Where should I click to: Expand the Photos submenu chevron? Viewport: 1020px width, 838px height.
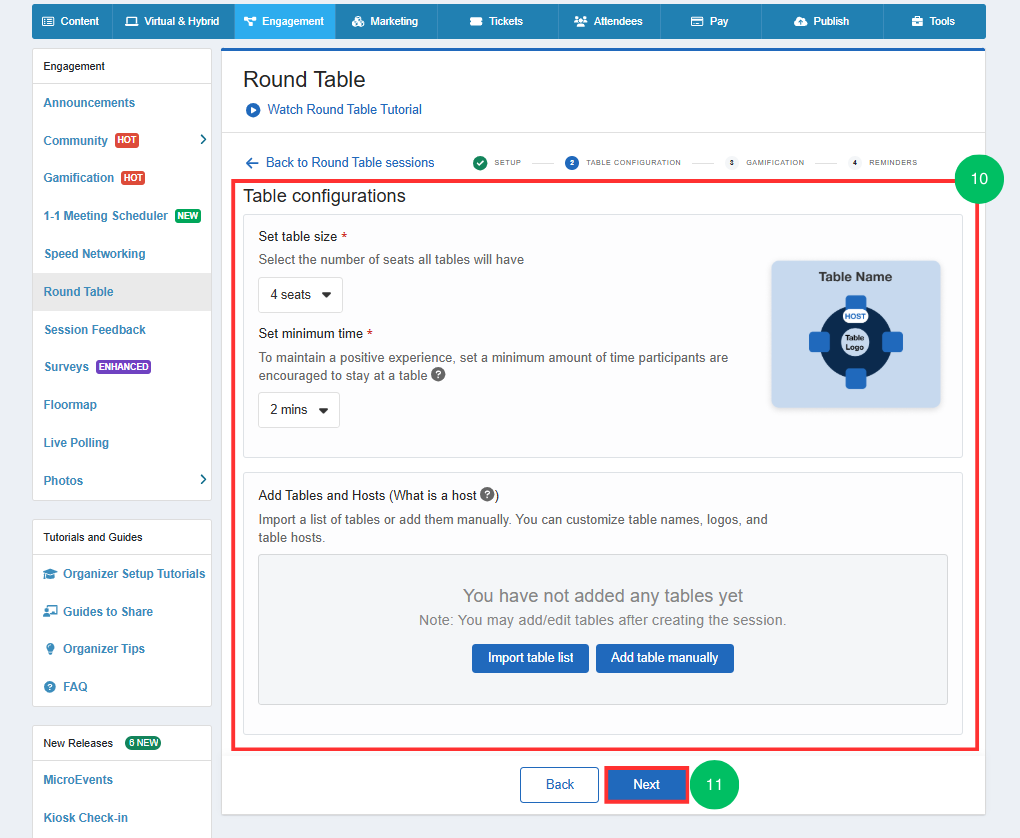pos(203,480)
